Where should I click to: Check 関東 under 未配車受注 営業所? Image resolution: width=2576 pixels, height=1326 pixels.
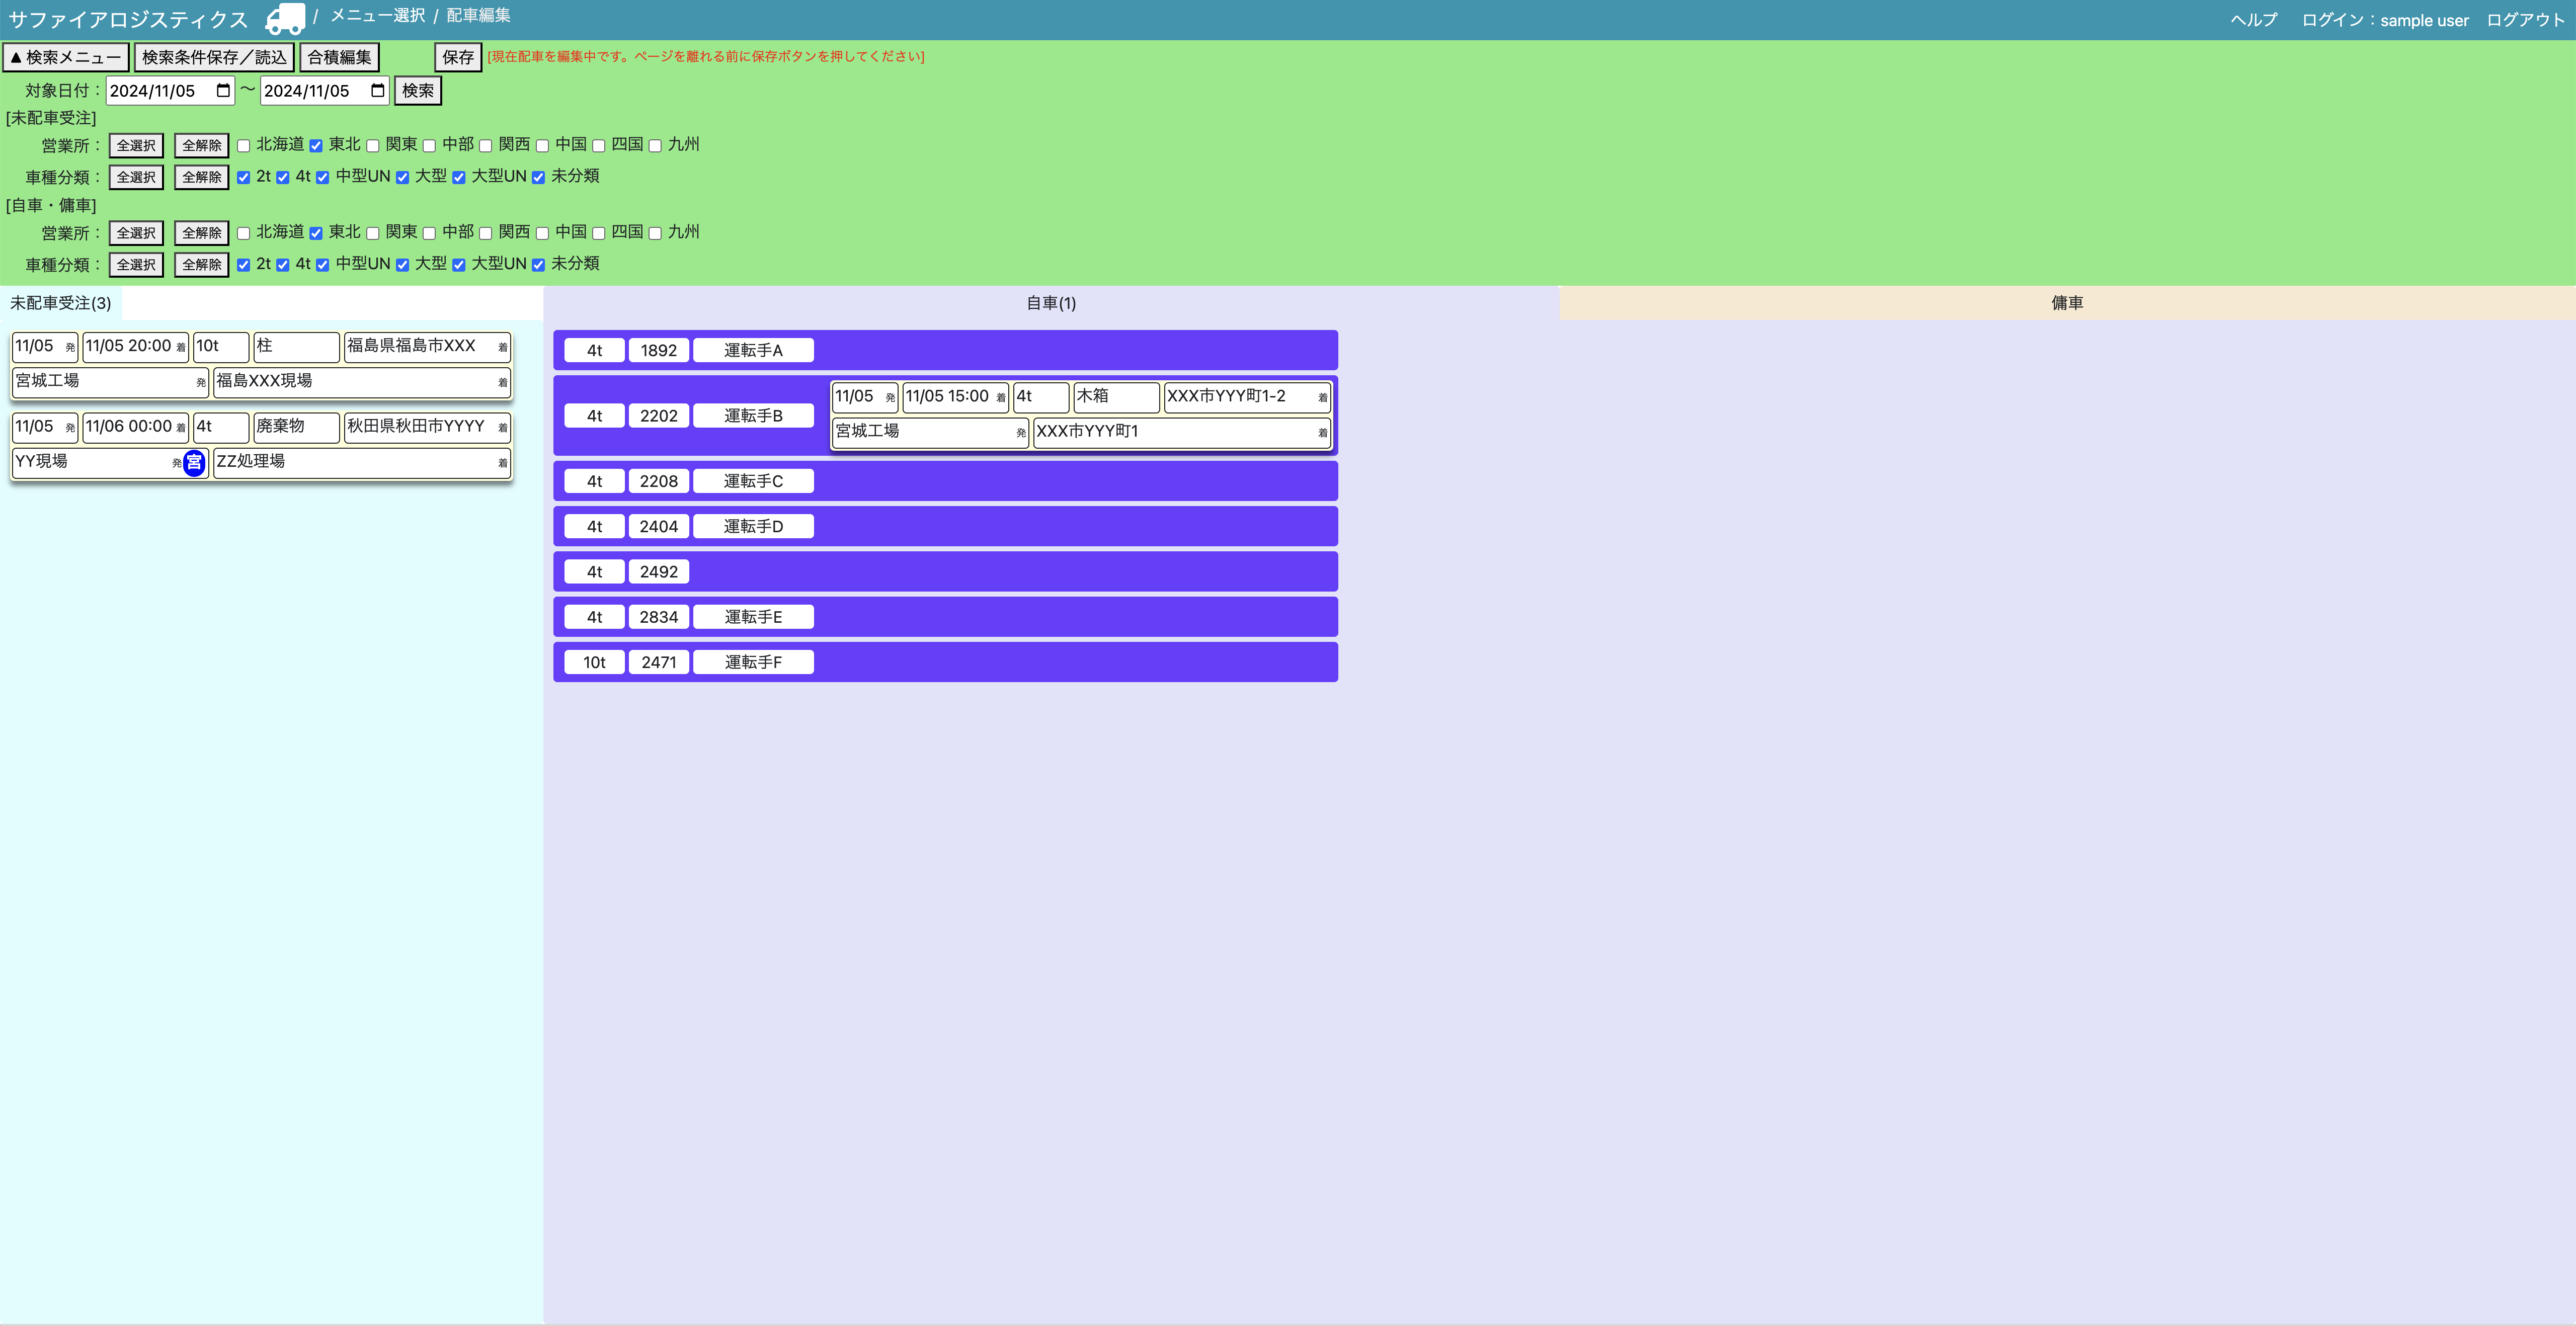(x=373, y=146)
